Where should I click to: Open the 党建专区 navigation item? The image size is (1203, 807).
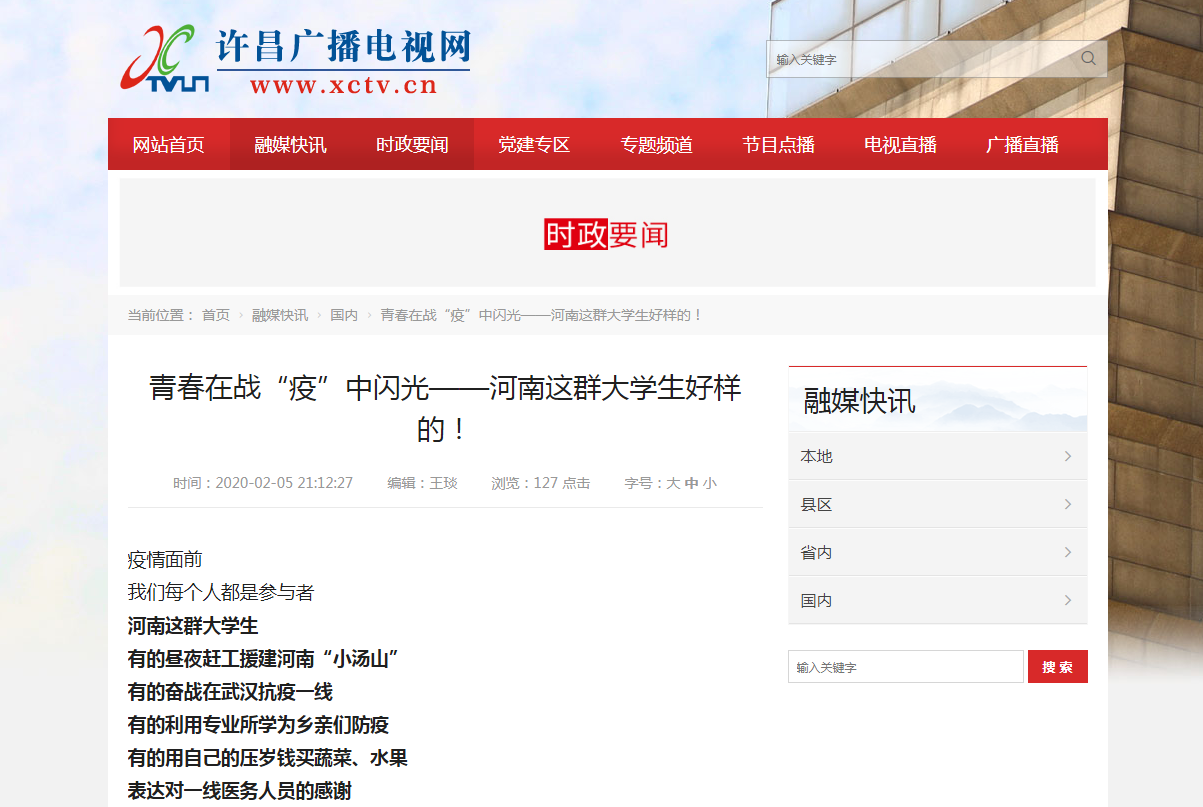point(534,145)
